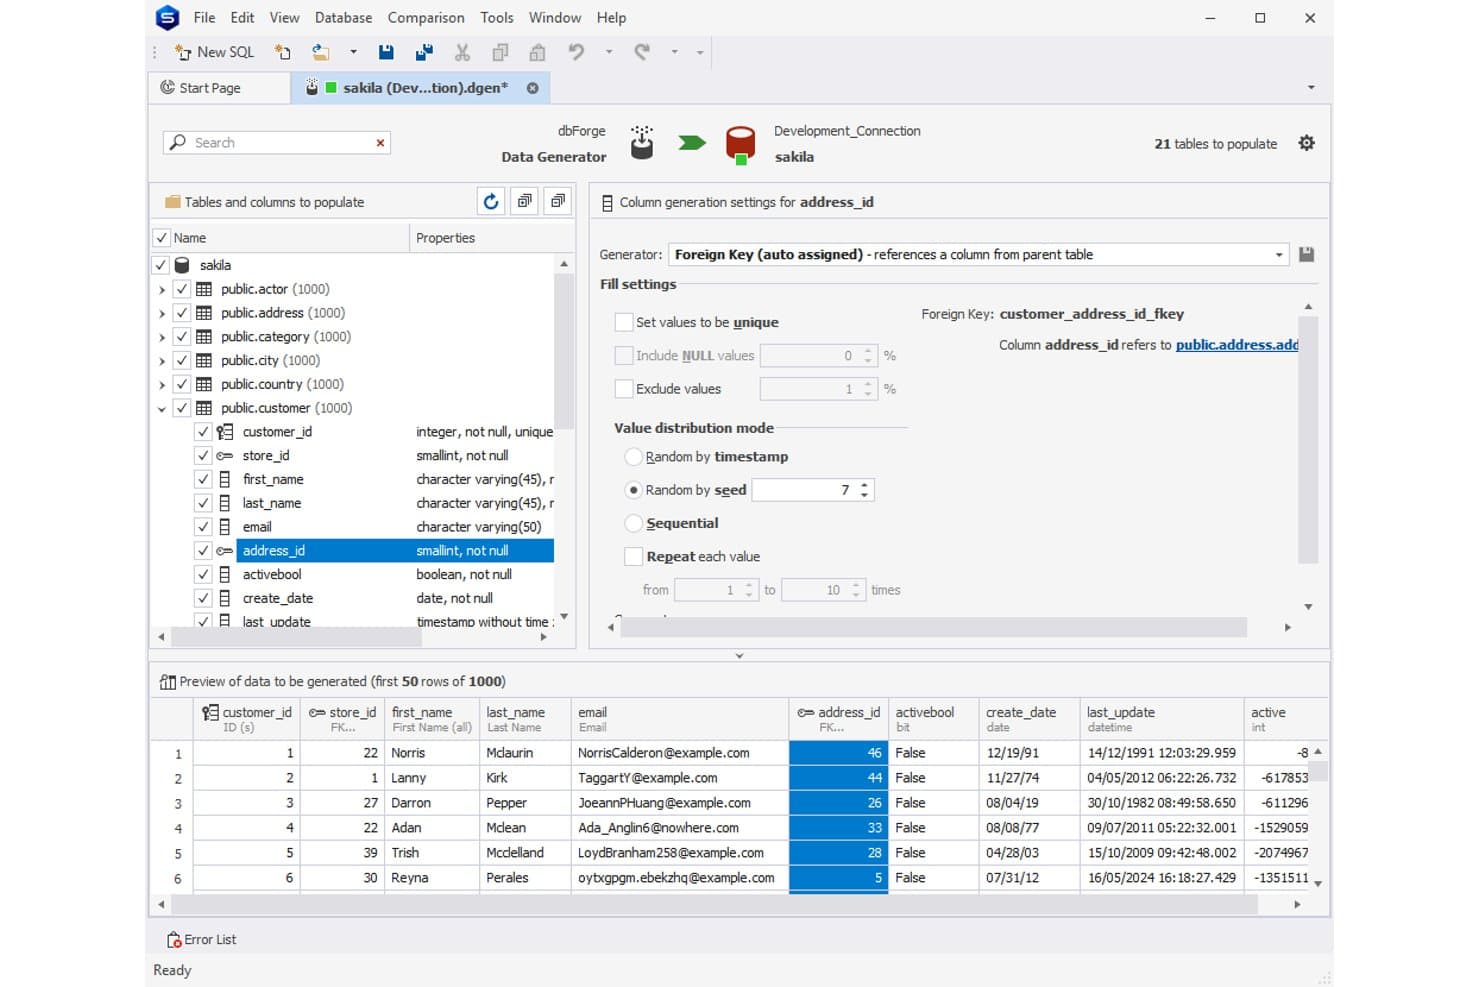Viewport: 1480px width, 987px height.
Task: Click the New SQL button
Action: 215,52
